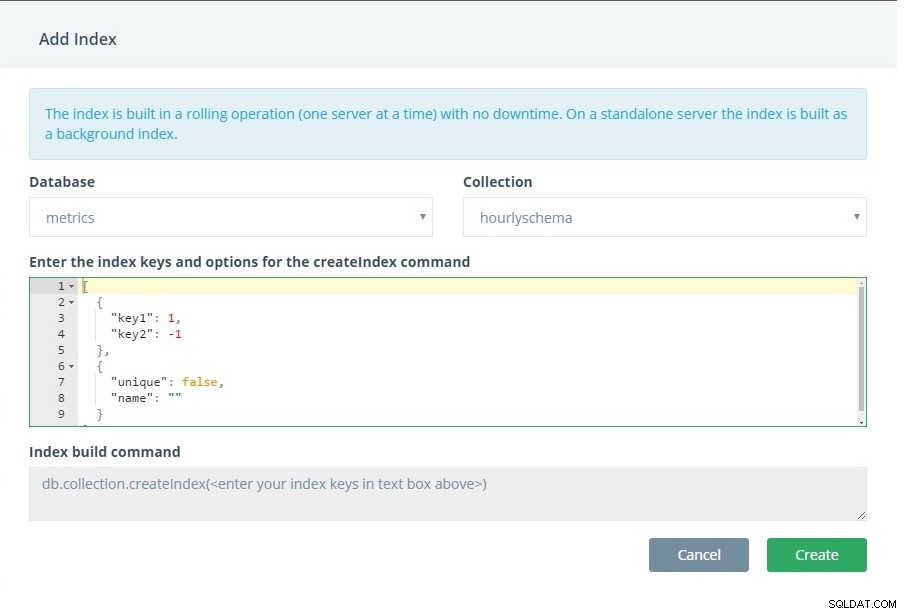Collapse the fold arrow on line 2
Screen dimensions: 906x614
pos(72,302)
